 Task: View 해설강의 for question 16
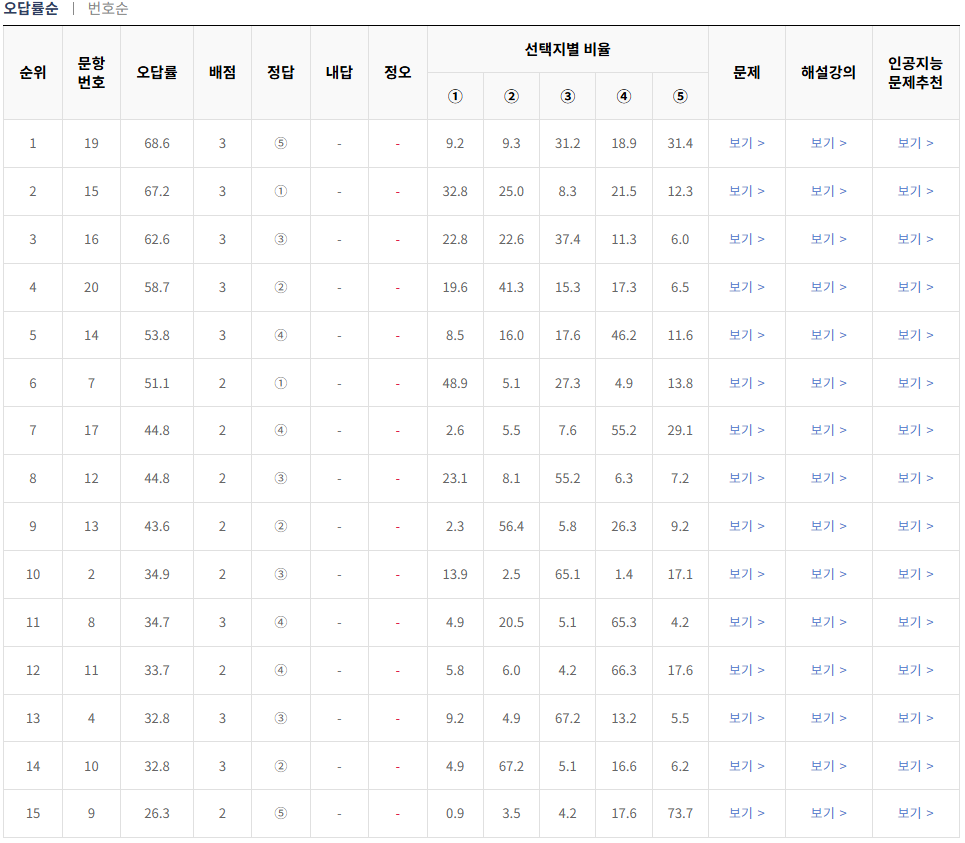(x=828, y=239)
